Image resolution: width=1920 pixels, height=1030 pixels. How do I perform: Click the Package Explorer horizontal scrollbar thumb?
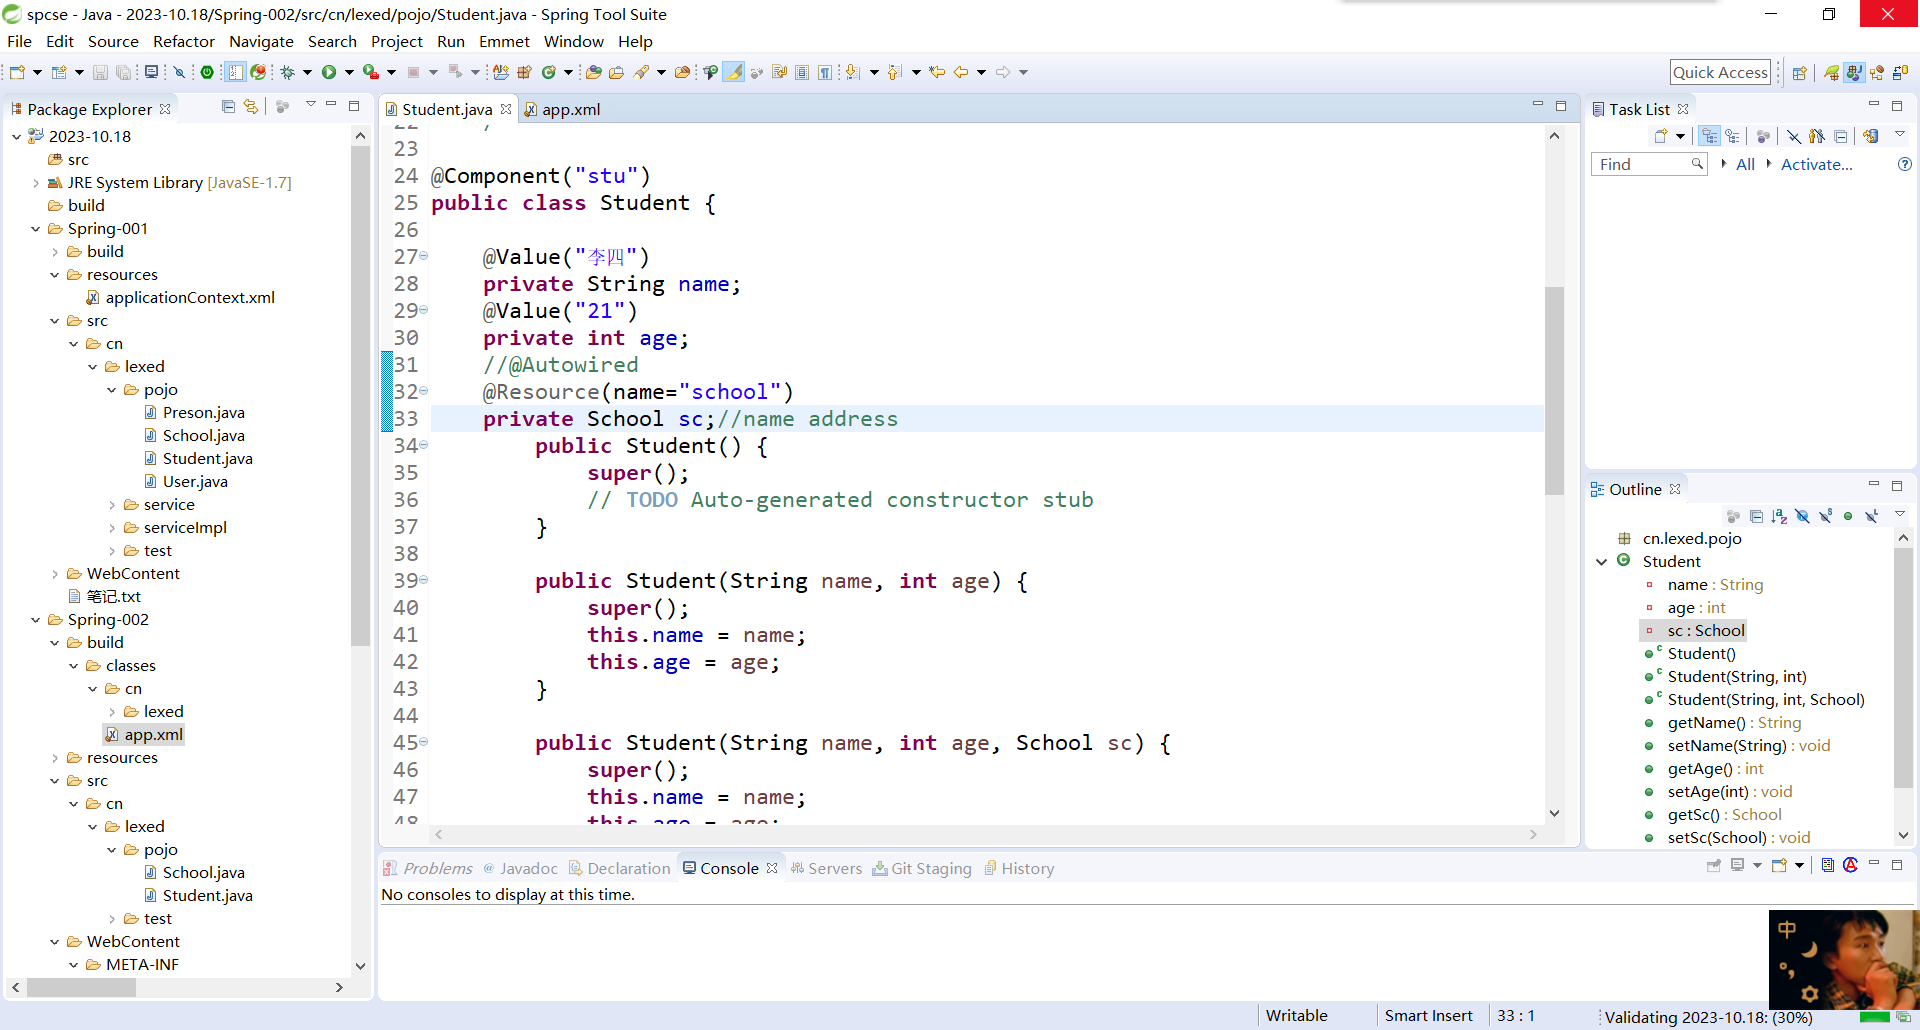[81, 987]
